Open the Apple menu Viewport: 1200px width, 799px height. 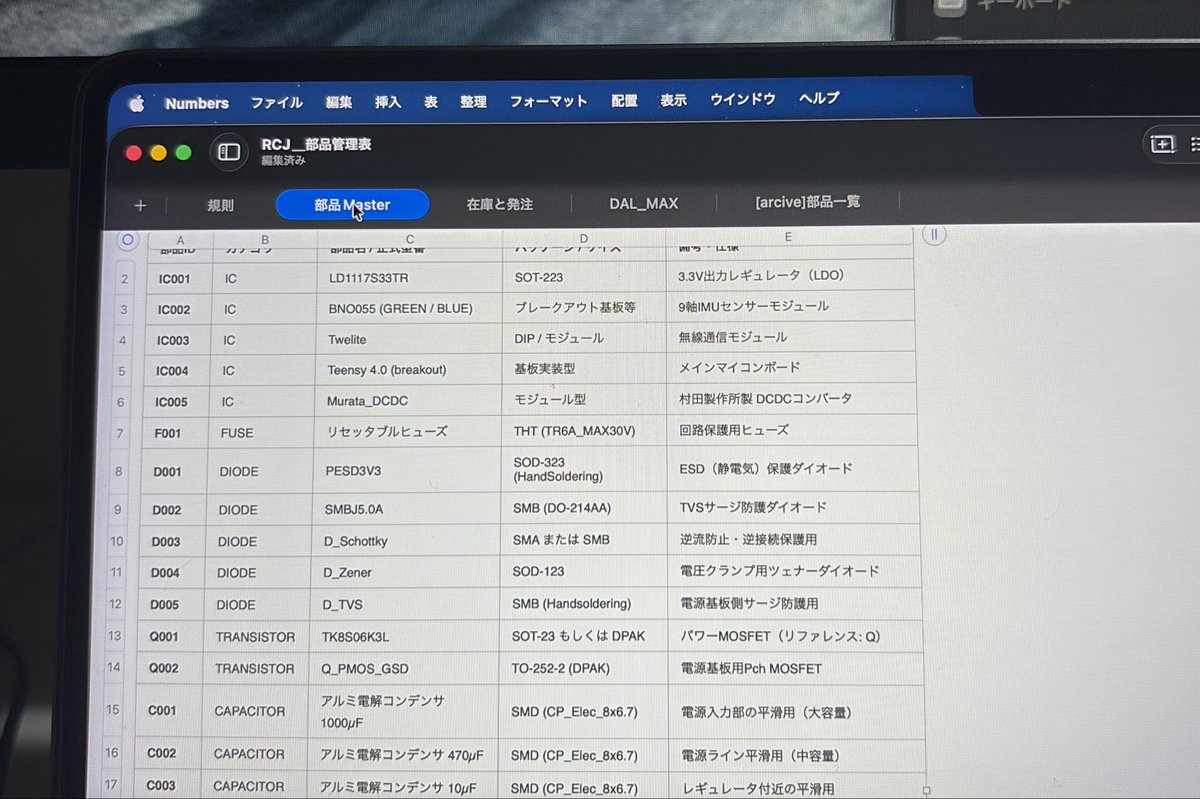[x=136, y=104]
